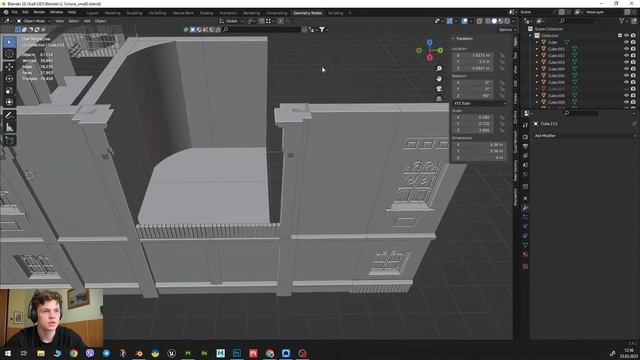This screenshot has height=360, width=640.
Task: Click the red X axis gizmo handle
Action: (429, 58)
